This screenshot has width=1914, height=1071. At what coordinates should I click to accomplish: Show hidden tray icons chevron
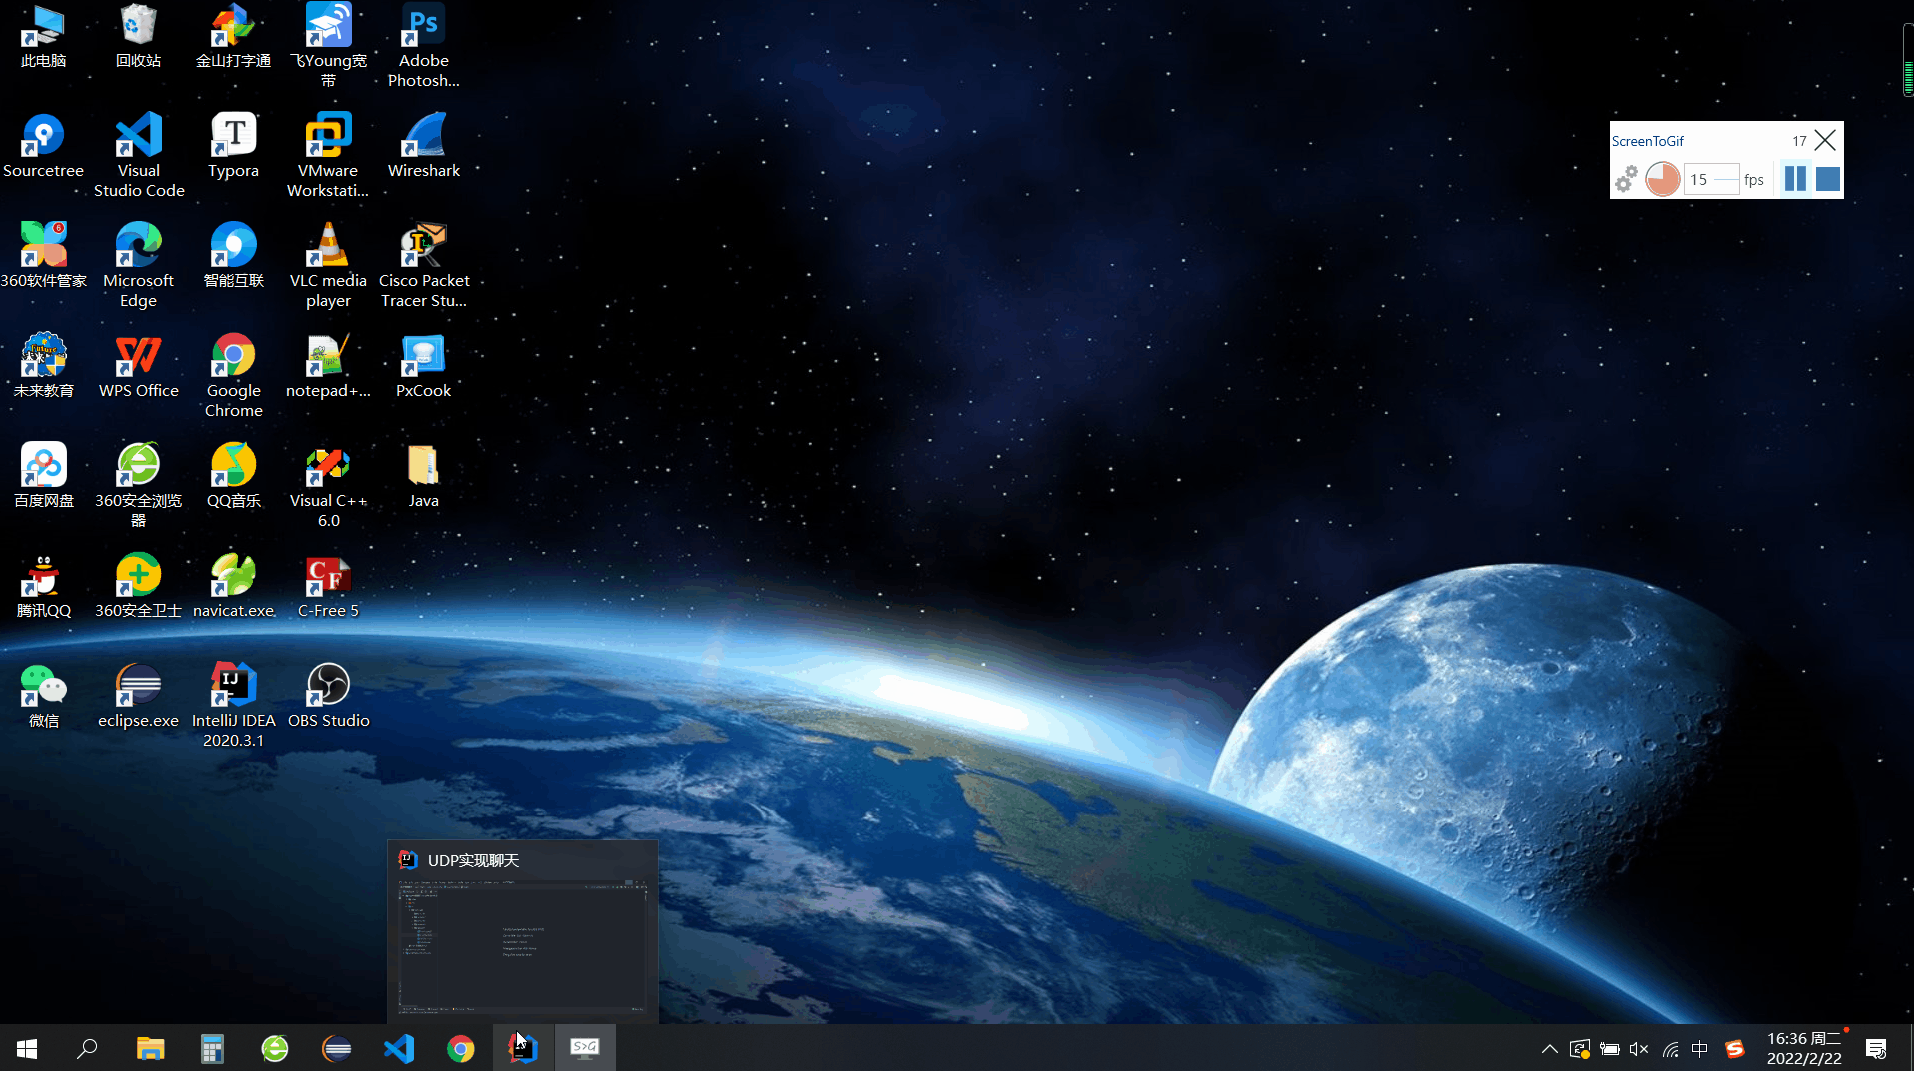(x=1549, y=1049)
